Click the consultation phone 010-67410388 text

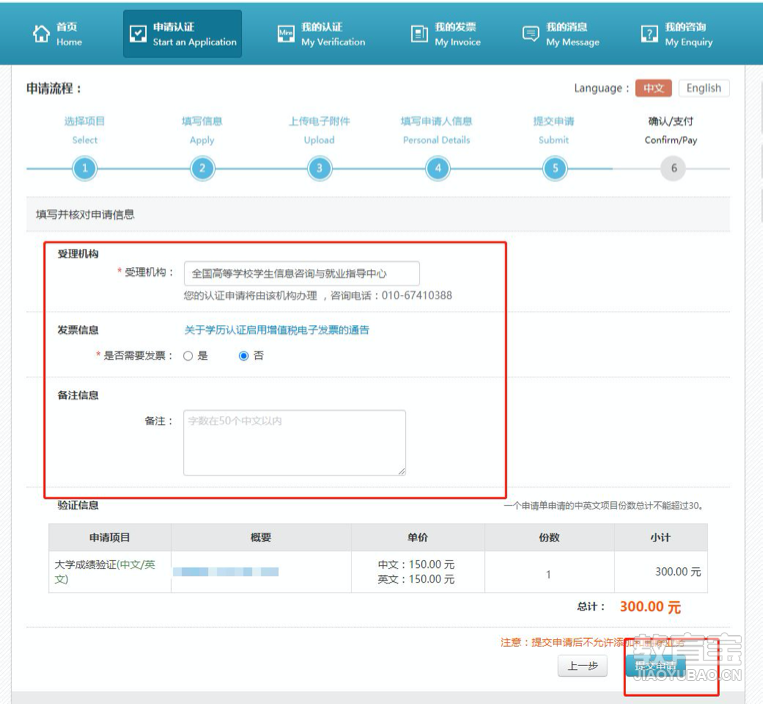tap(417, 296)
